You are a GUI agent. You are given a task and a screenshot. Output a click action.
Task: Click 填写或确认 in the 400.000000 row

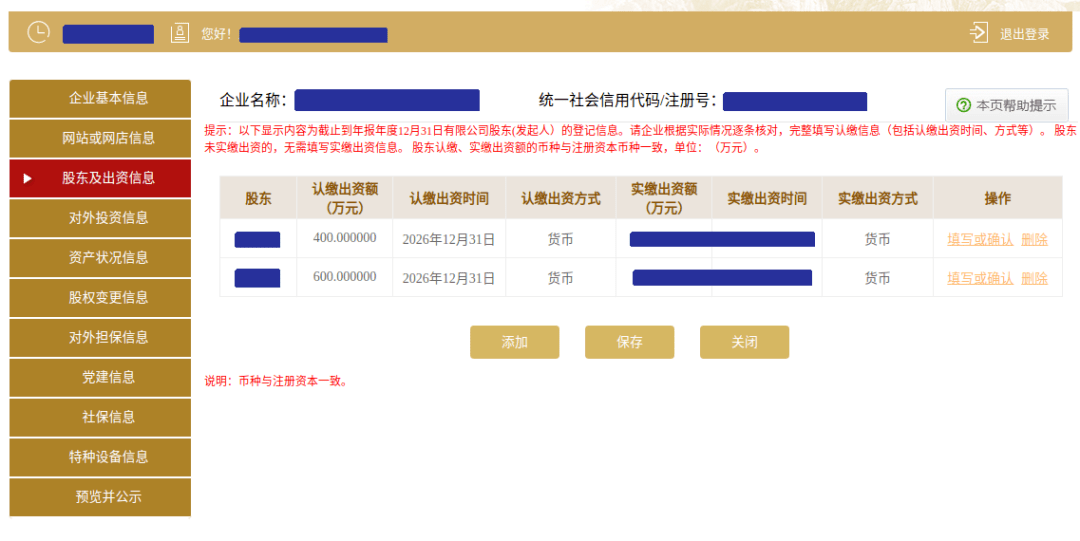[x=980, y=240]
